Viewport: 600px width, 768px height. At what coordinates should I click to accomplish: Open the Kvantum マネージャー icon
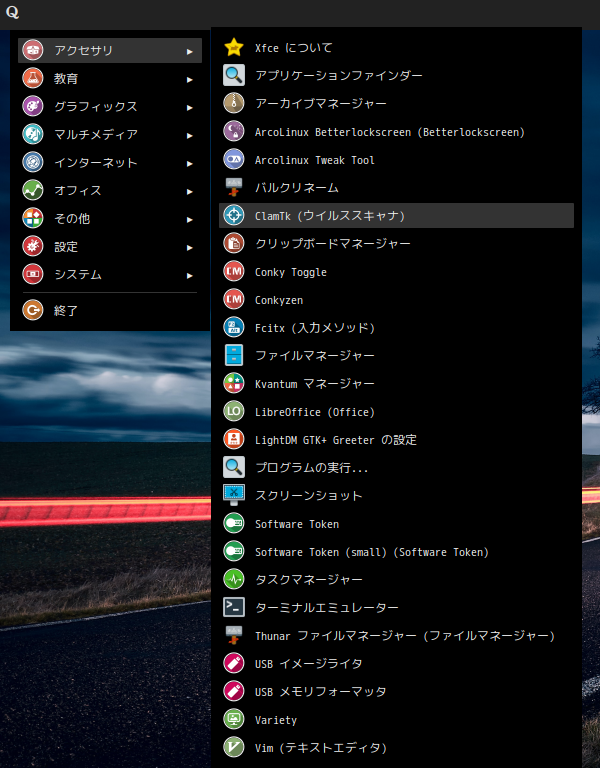tap(234, 384)
